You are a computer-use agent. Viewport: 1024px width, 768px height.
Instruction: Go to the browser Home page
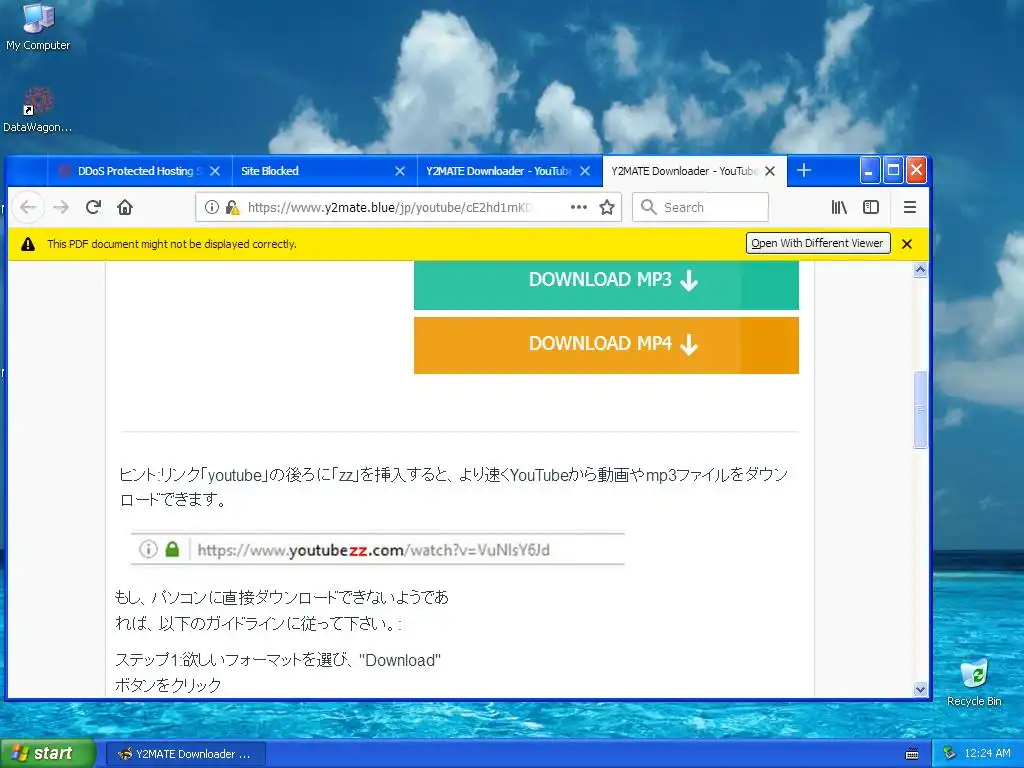(x=125, y=208)
